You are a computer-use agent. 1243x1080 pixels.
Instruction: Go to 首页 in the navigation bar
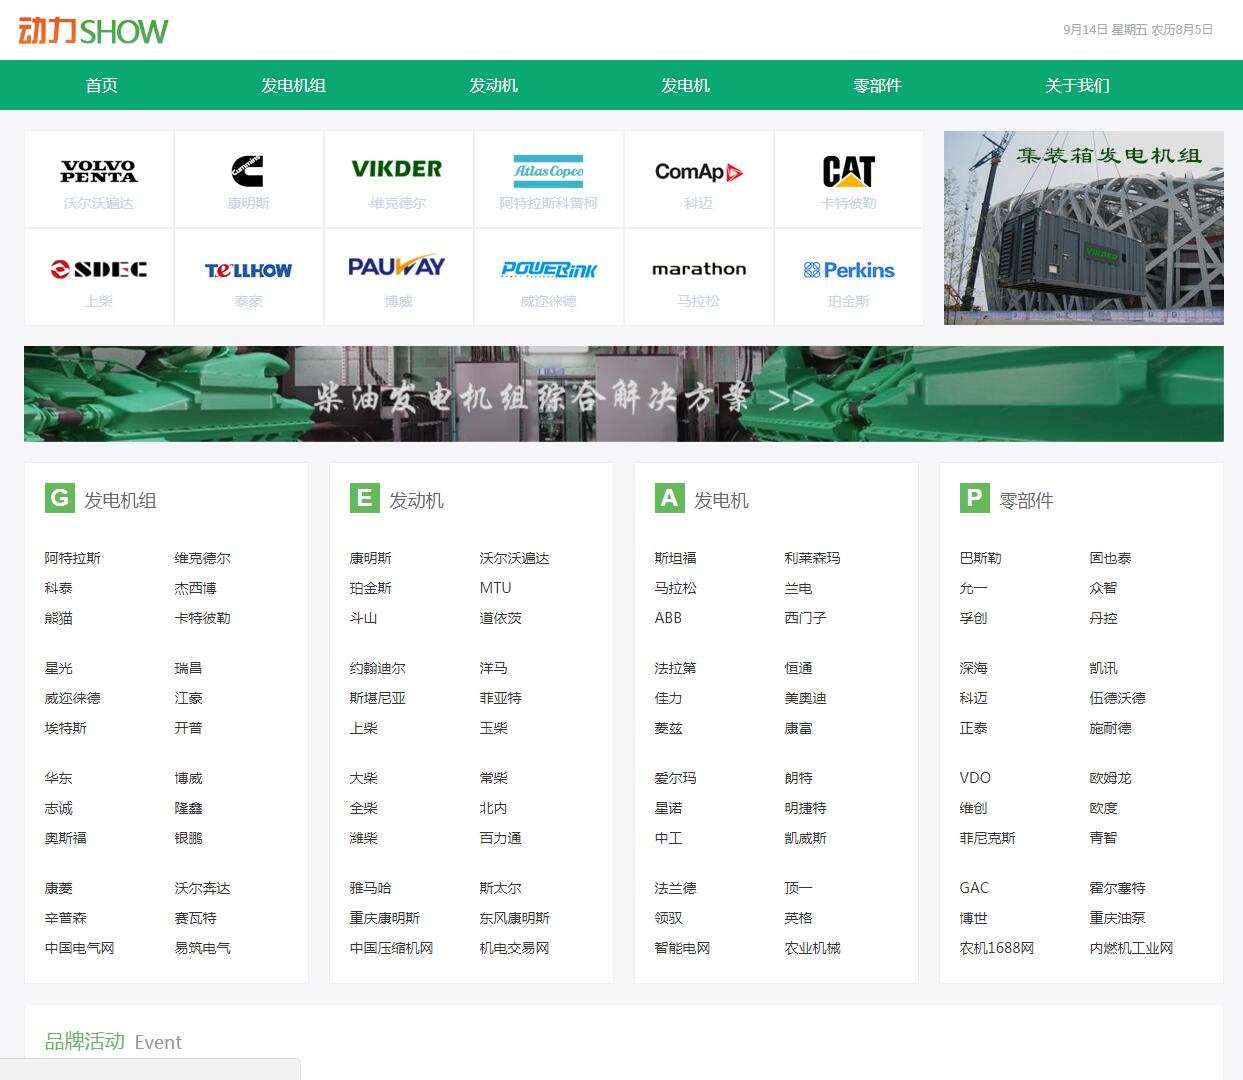[101, 85]
